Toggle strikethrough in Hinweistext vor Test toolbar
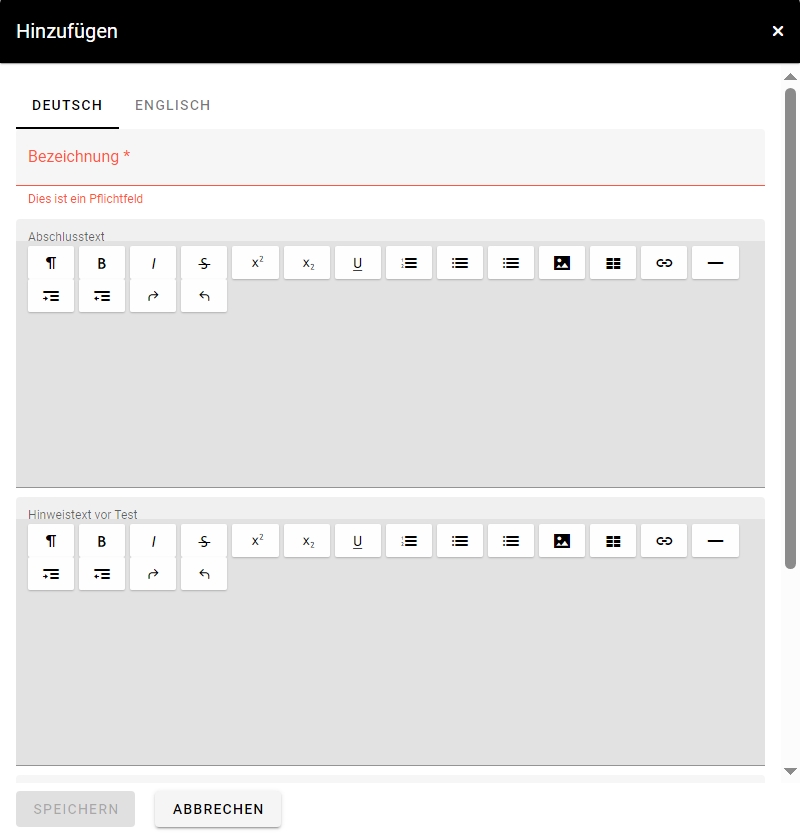Viewport: 800px width, 837px height. [204, 541]
